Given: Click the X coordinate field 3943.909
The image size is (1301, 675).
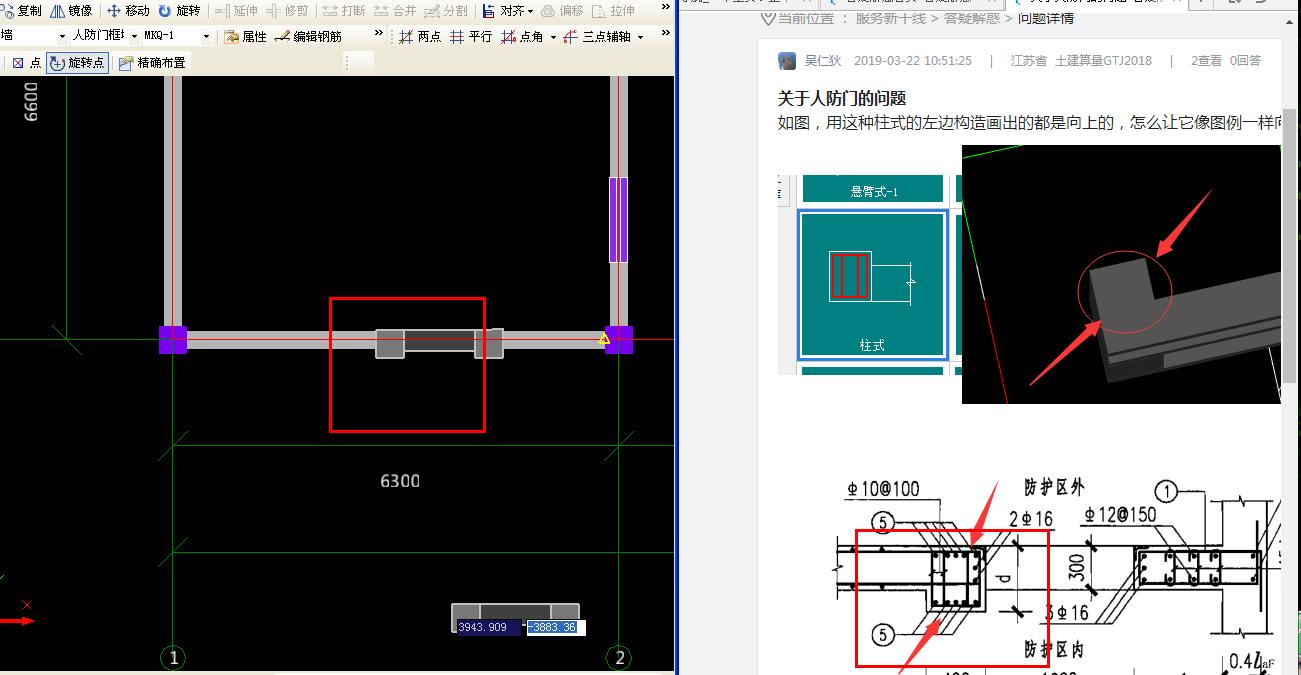Looking at the screenshot, I should point(488,627).
